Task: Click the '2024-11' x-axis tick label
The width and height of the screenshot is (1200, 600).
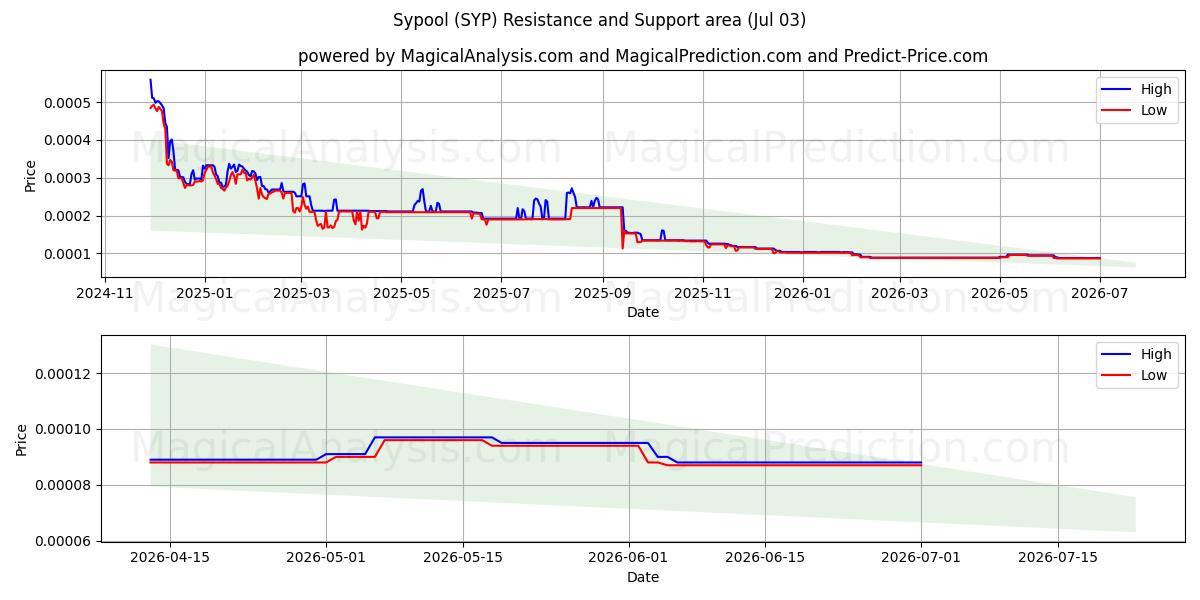Action: point(106,293)
